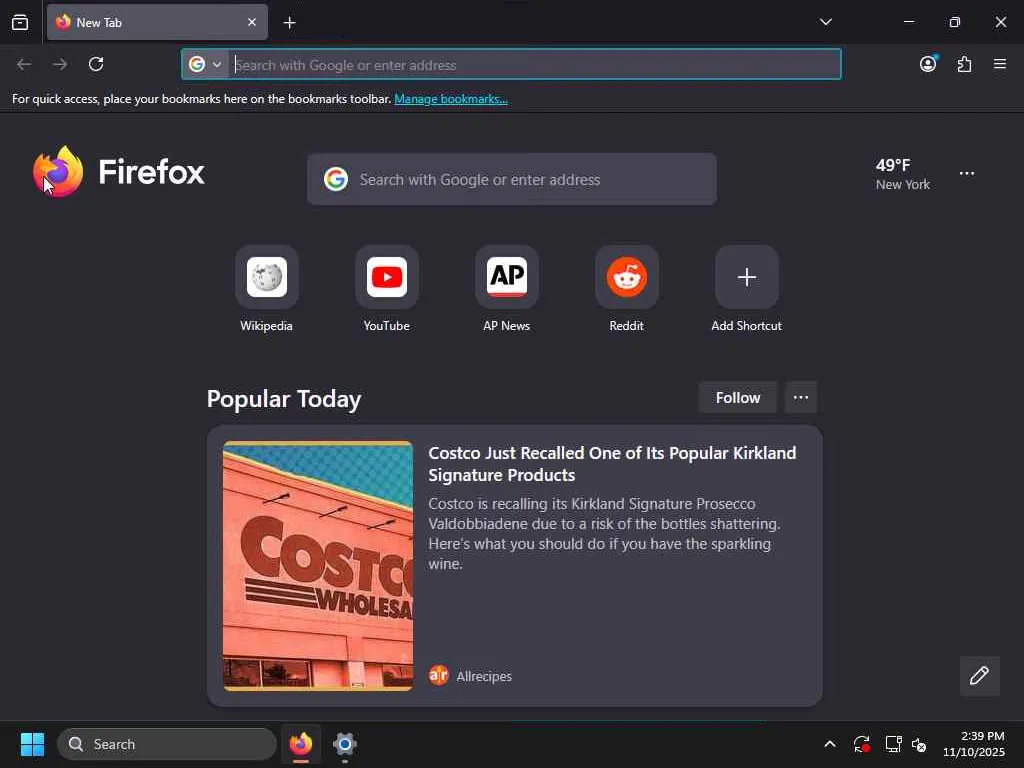This screenshot has width=1024, height=768.
Task: Open the Costco store article thumbnail
Action: [x=318, y=566]
